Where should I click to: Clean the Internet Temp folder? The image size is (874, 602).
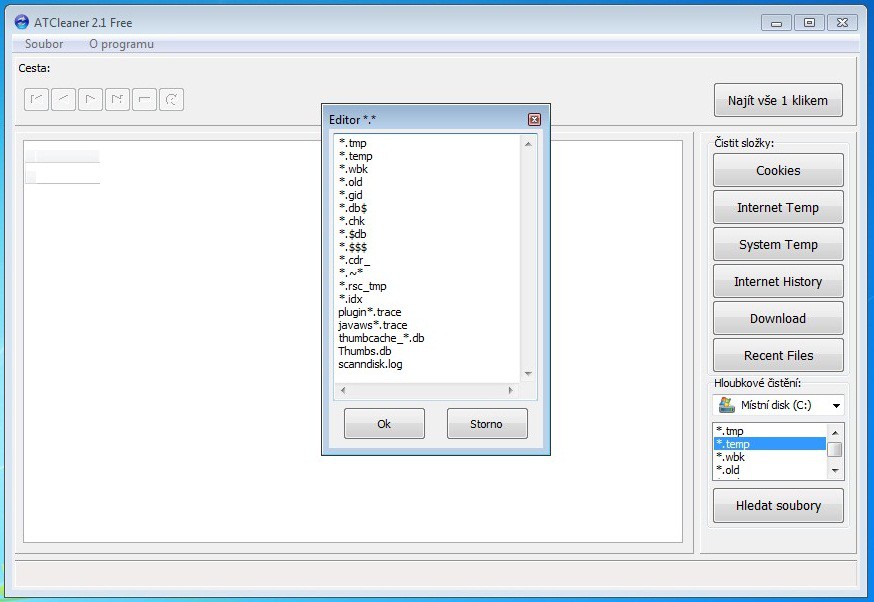pos(778,207)
